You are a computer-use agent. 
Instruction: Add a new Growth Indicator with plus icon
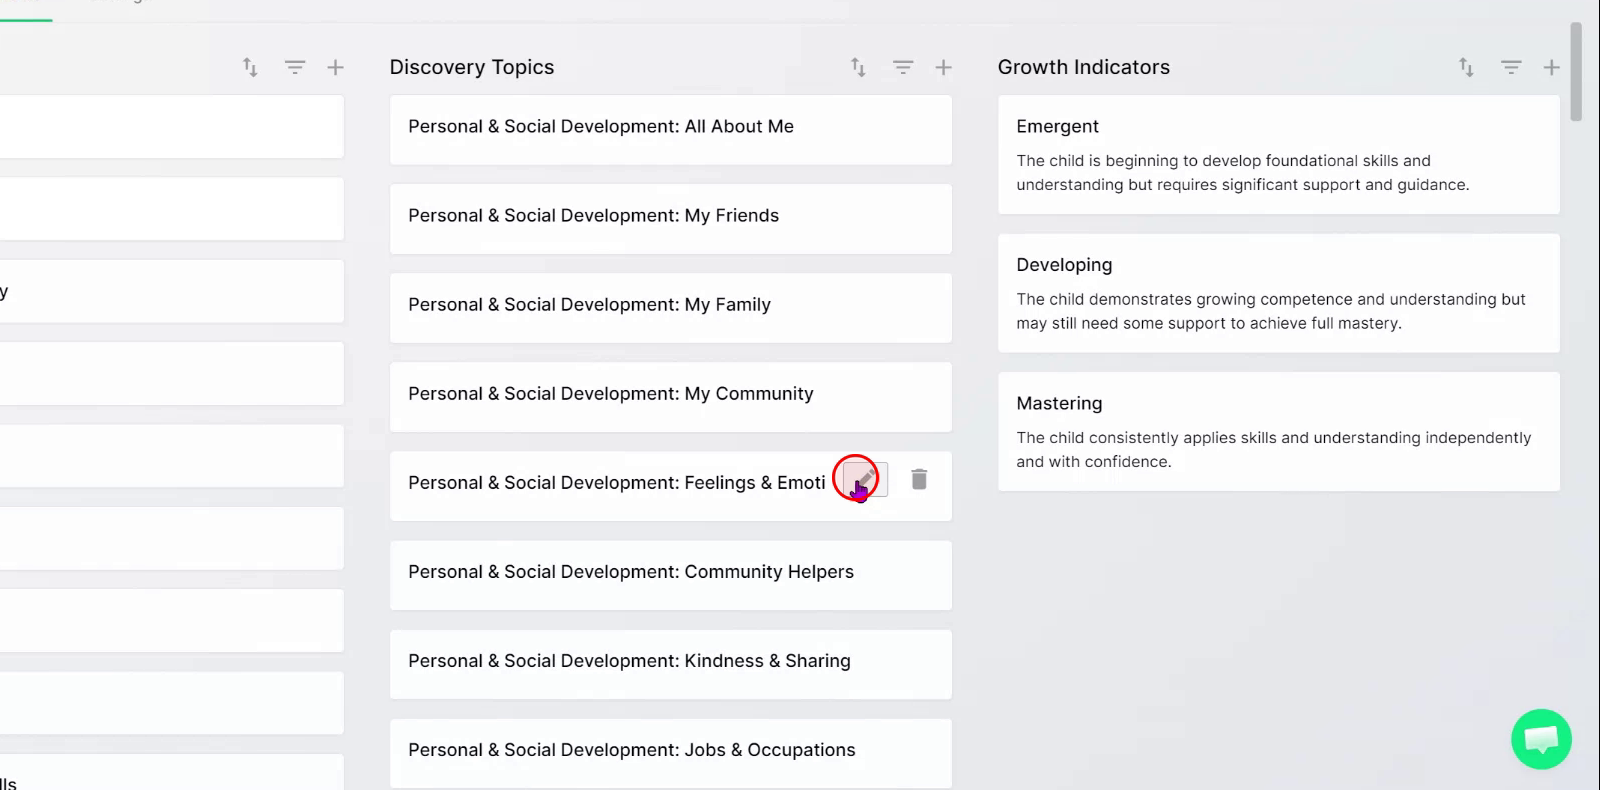(1551, 67)
